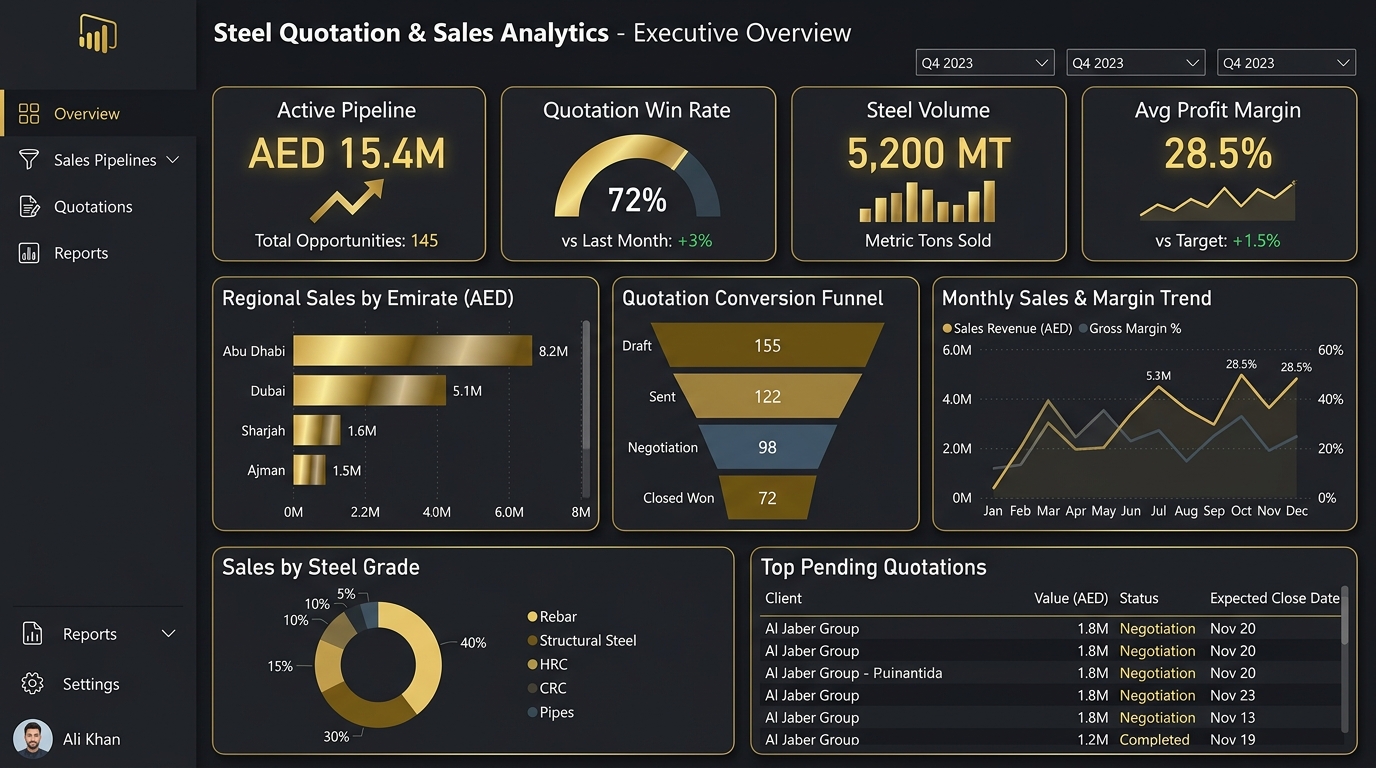Screen dimensions: 1376x768
Task: Click Ali Khan's profile avatar
Action: [33, 739]
